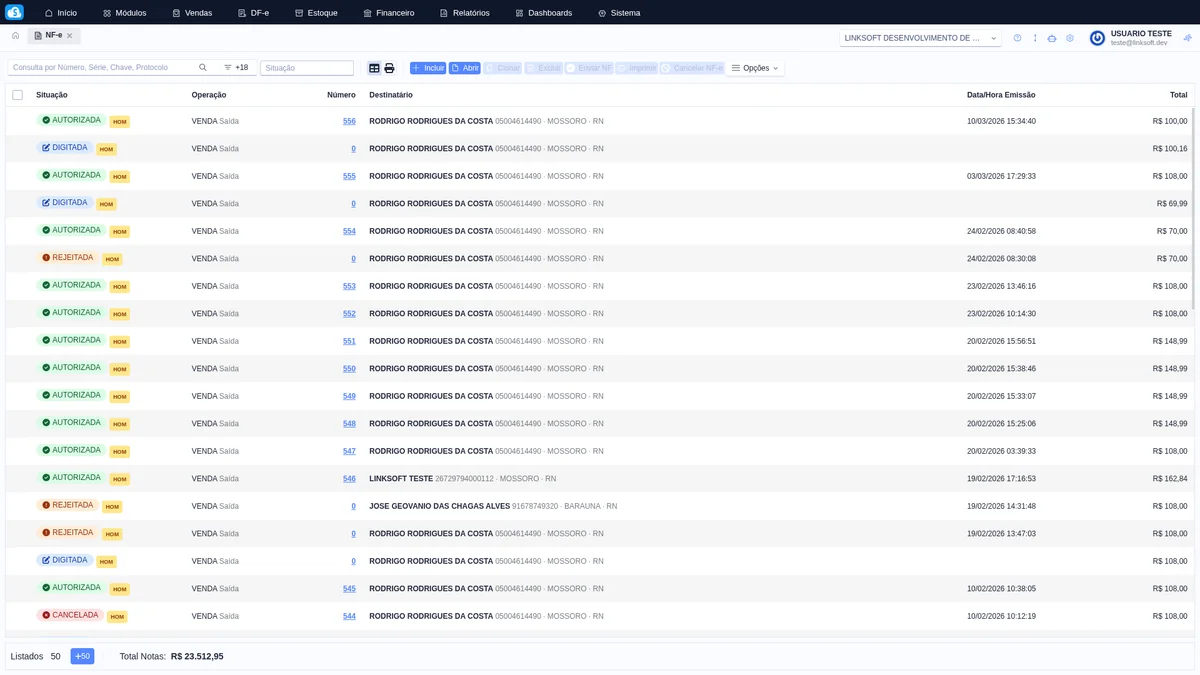1200x675 pixels.
Task: Switch to table grid view icon
Action: (x=374, y=68)
